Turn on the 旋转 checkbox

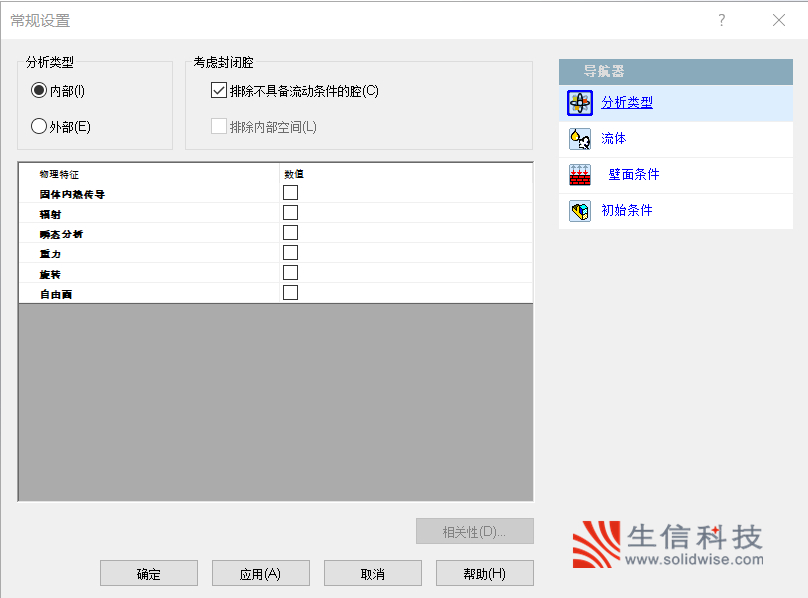click(x=290, y=273)
